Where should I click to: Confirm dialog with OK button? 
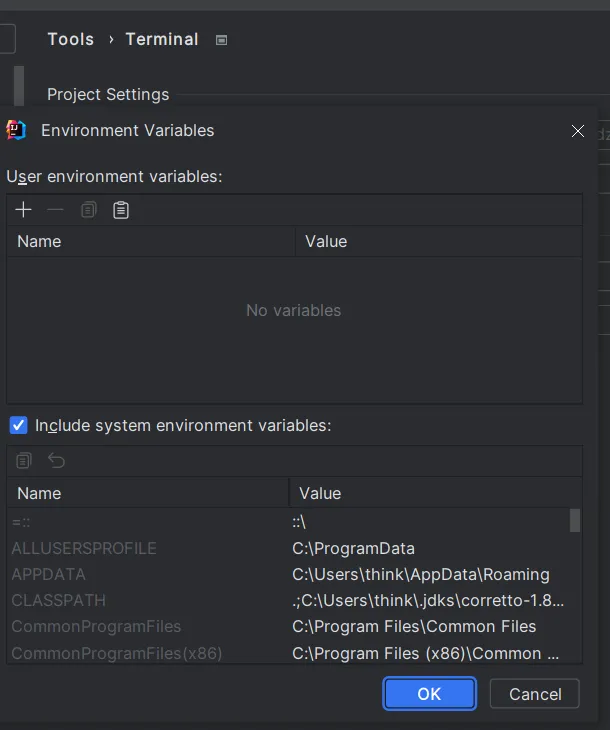point(429,694)
